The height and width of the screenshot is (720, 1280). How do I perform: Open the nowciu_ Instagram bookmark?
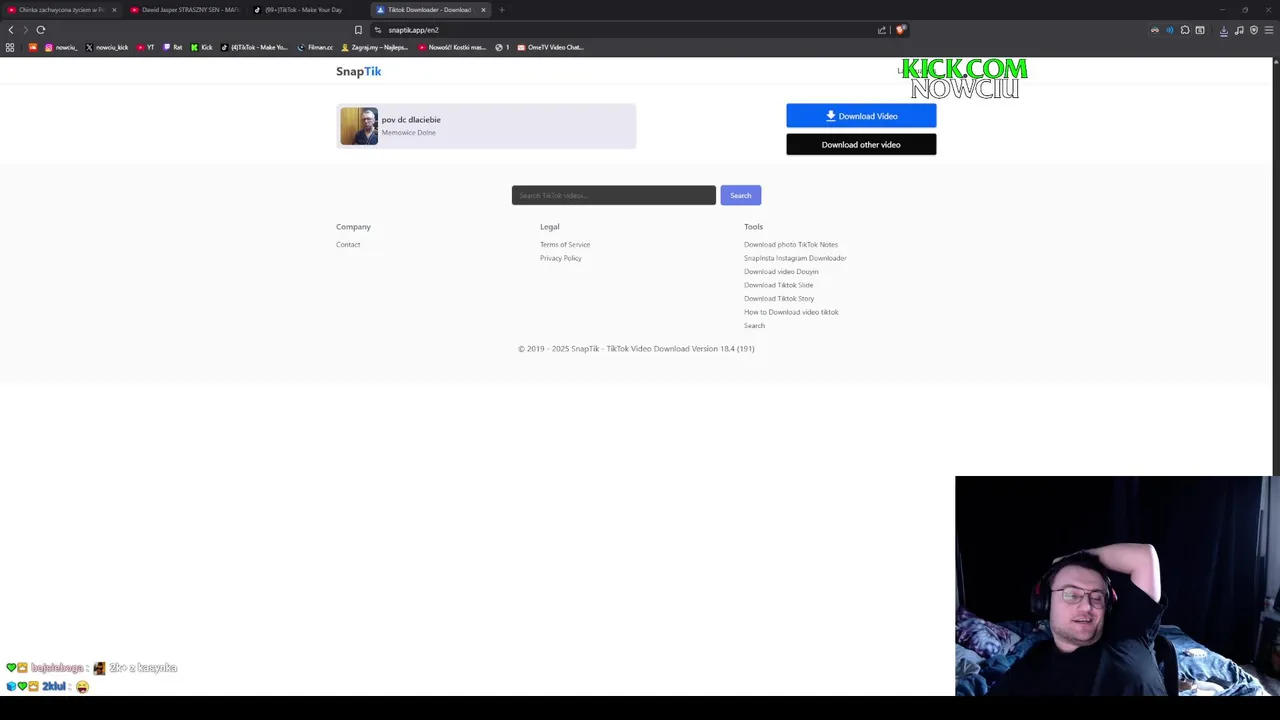(61, 47)
